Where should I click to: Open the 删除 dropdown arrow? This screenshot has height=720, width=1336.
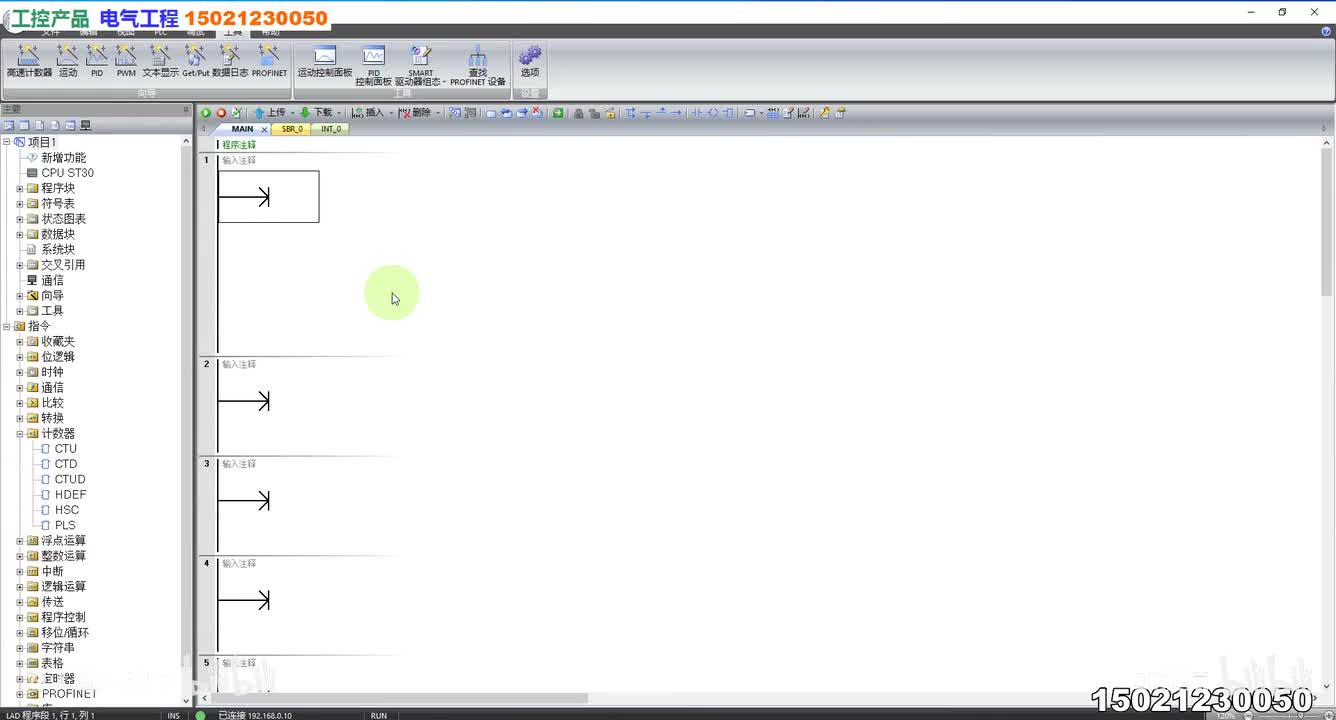438,113
